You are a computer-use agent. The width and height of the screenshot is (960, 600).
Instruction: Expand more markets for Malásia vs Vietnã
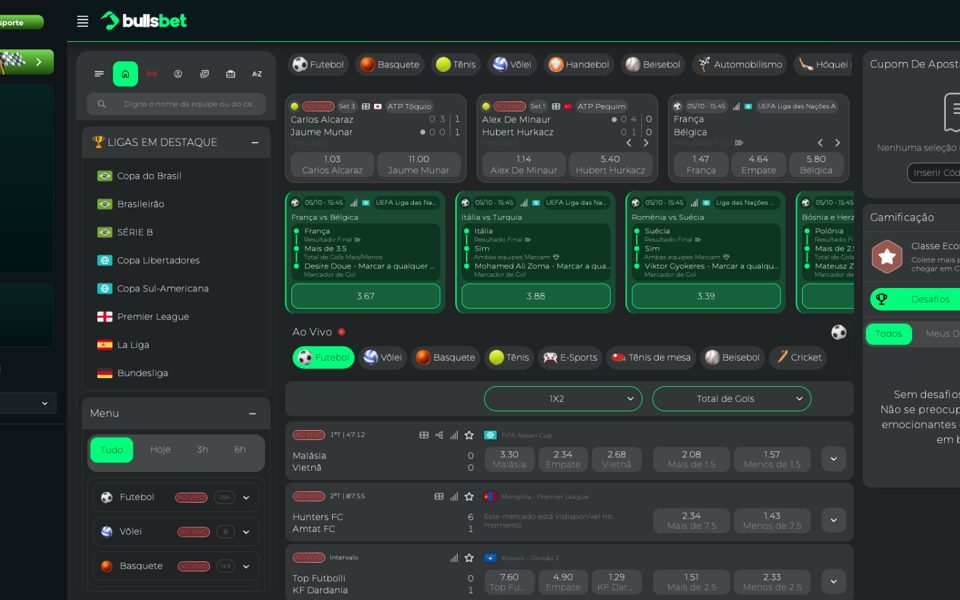(x=834, y=459)
